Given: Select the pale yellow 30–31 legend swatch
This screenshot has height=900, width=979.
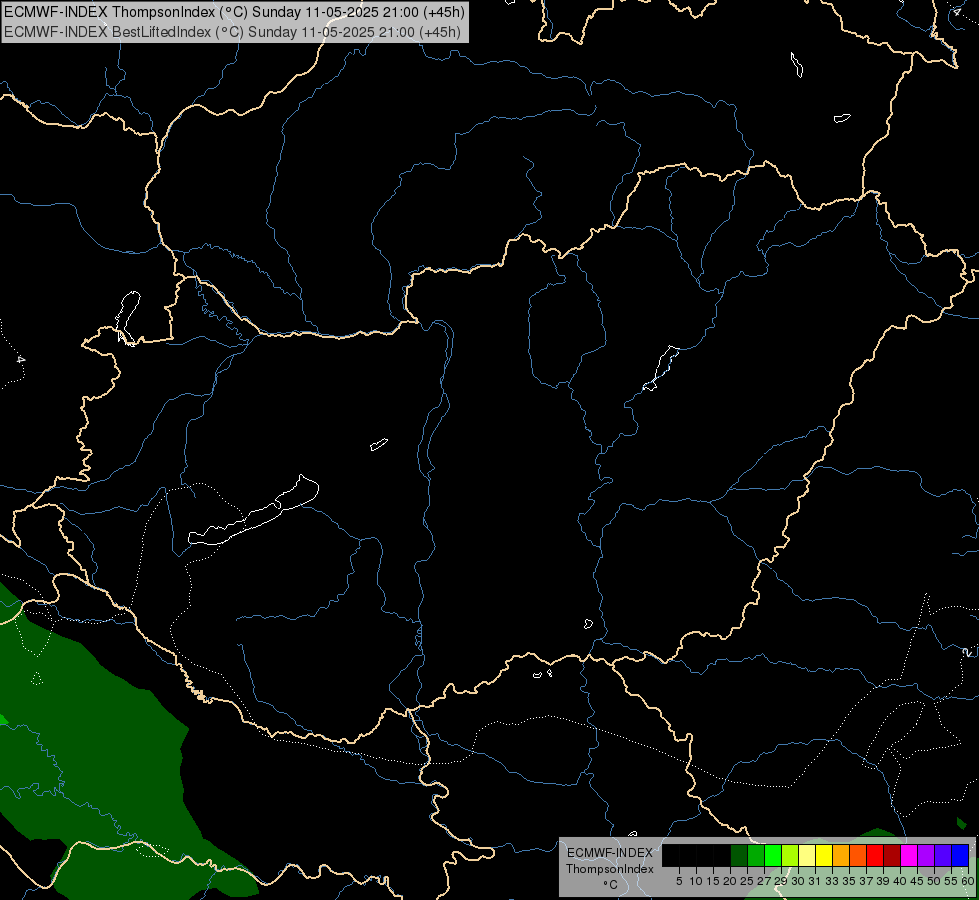Looking at the screenshot, I should click(807, 855).
